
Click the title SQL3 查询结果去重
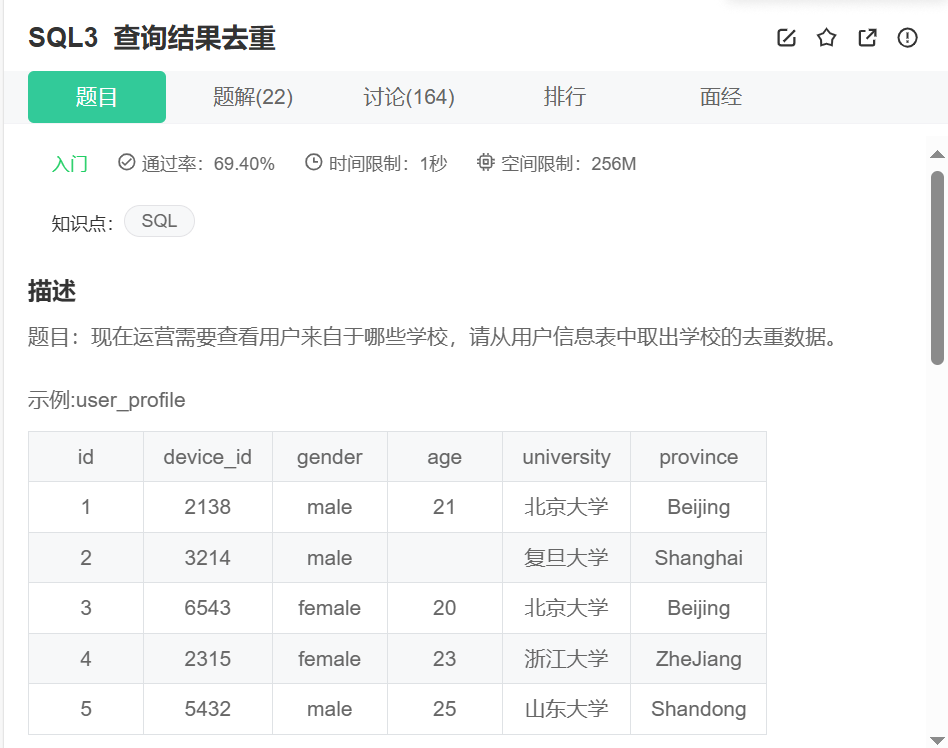coord(152,37)
